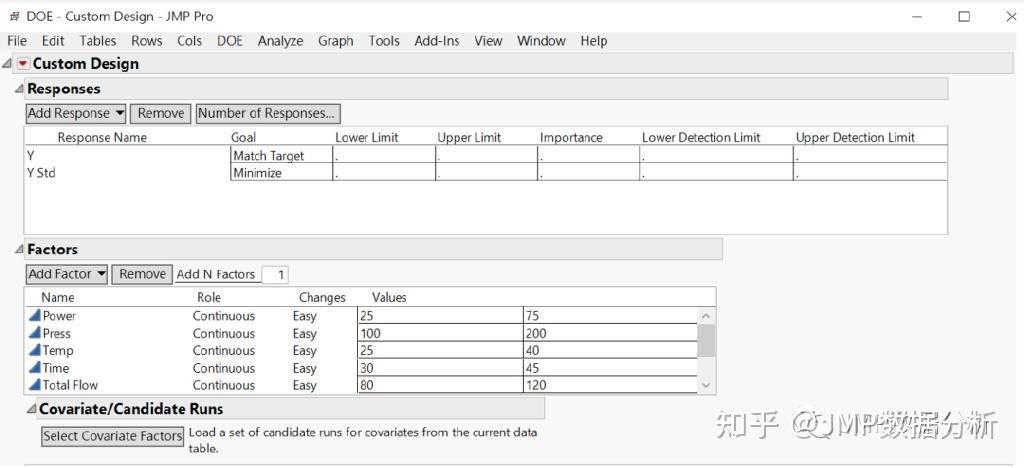1024x468 pixels.
Task: Click the Number of Responses button
Action: click(268, 114)
